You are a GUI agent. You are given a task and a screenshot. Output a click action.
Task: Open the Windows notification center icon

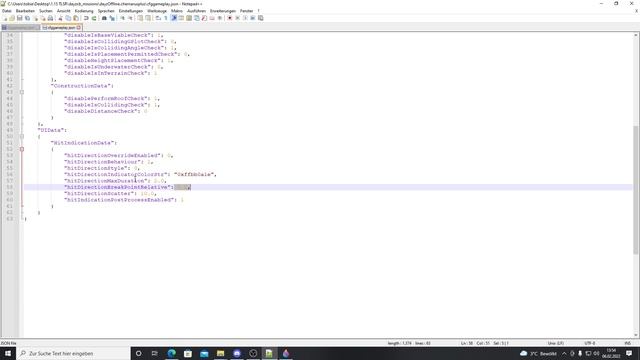pyautogui.click(x=629, y=353)
